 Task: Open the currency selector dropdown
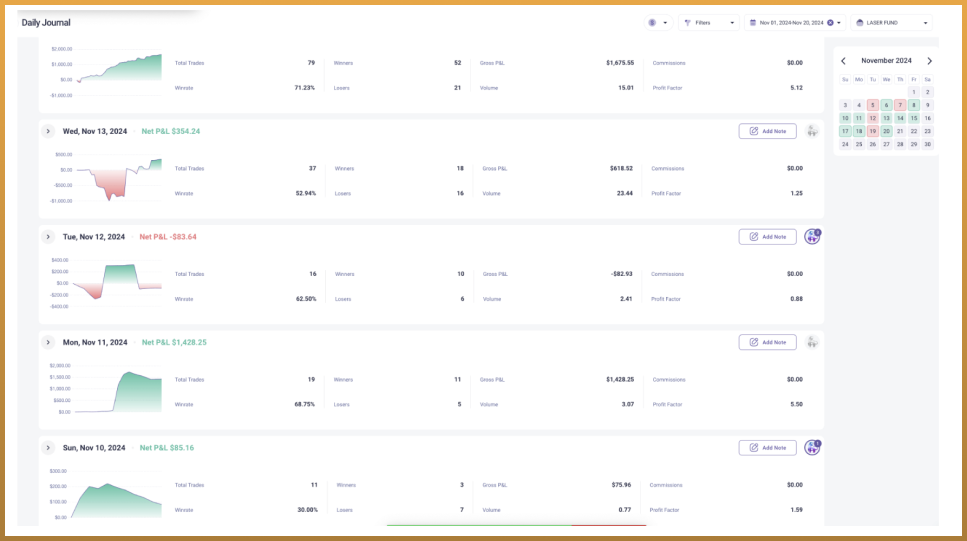tap(658, 23)
